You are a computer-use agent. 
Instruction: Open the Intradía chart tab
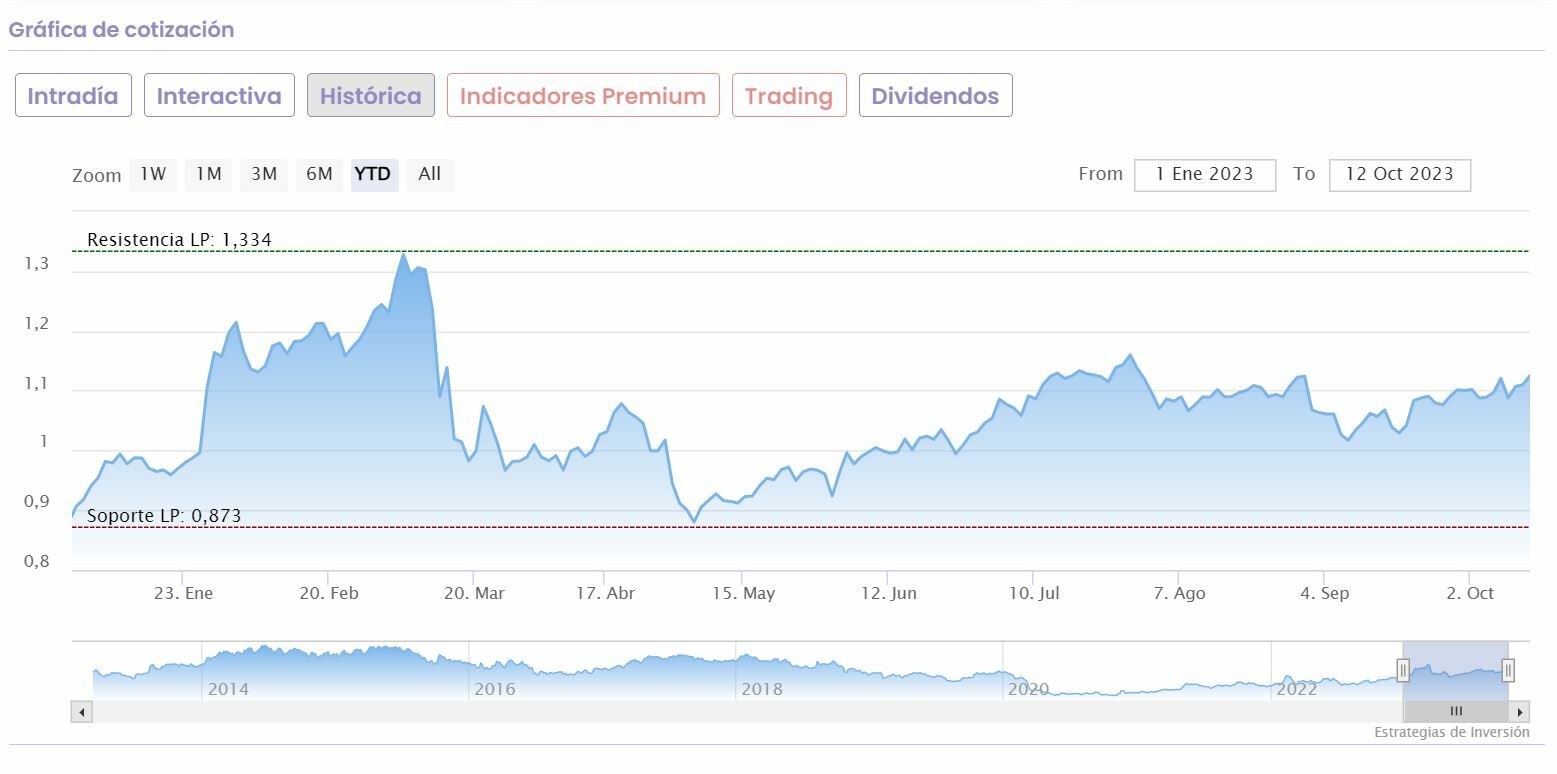[x=73, y=96]
